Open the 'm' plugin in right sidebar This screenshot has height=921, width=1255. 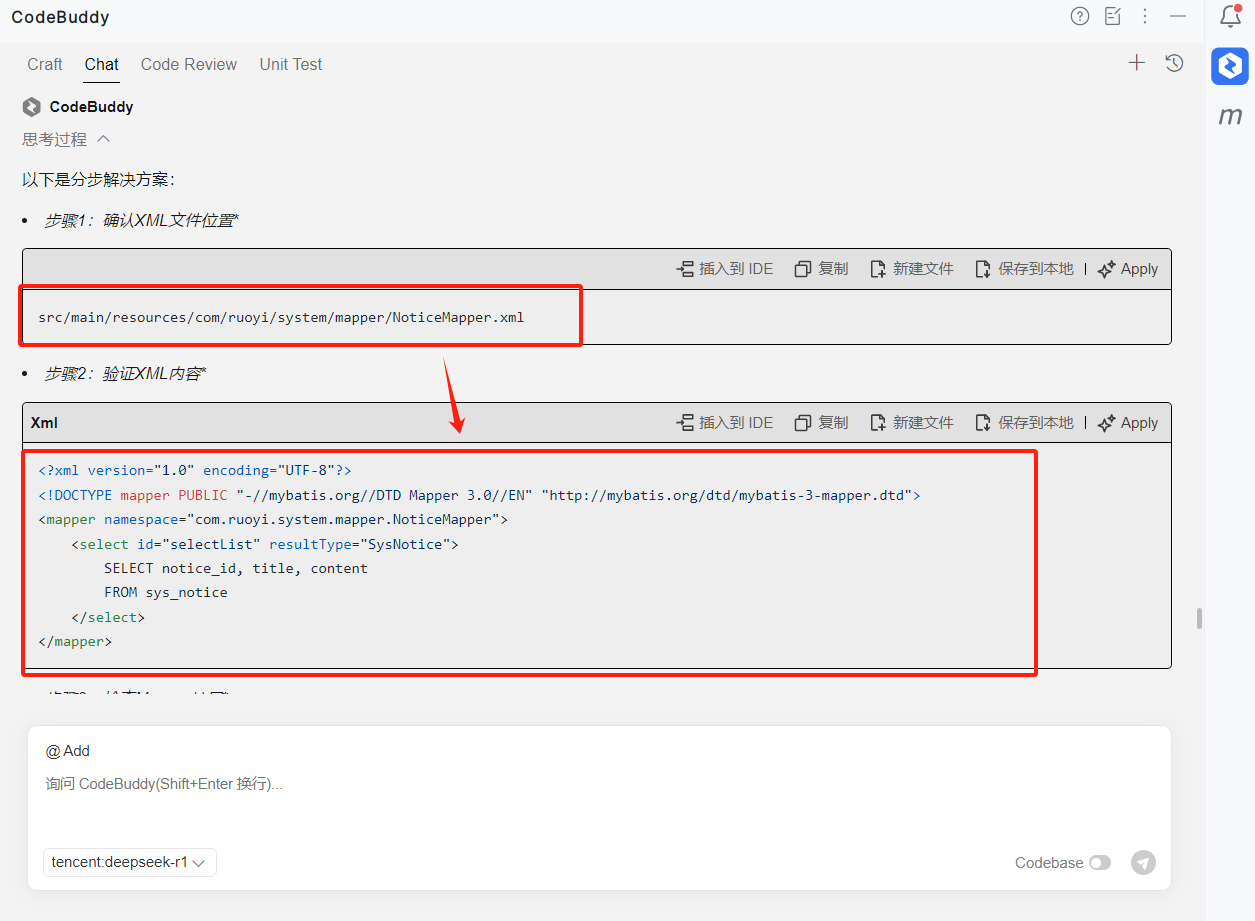(x=1230, y=116)
